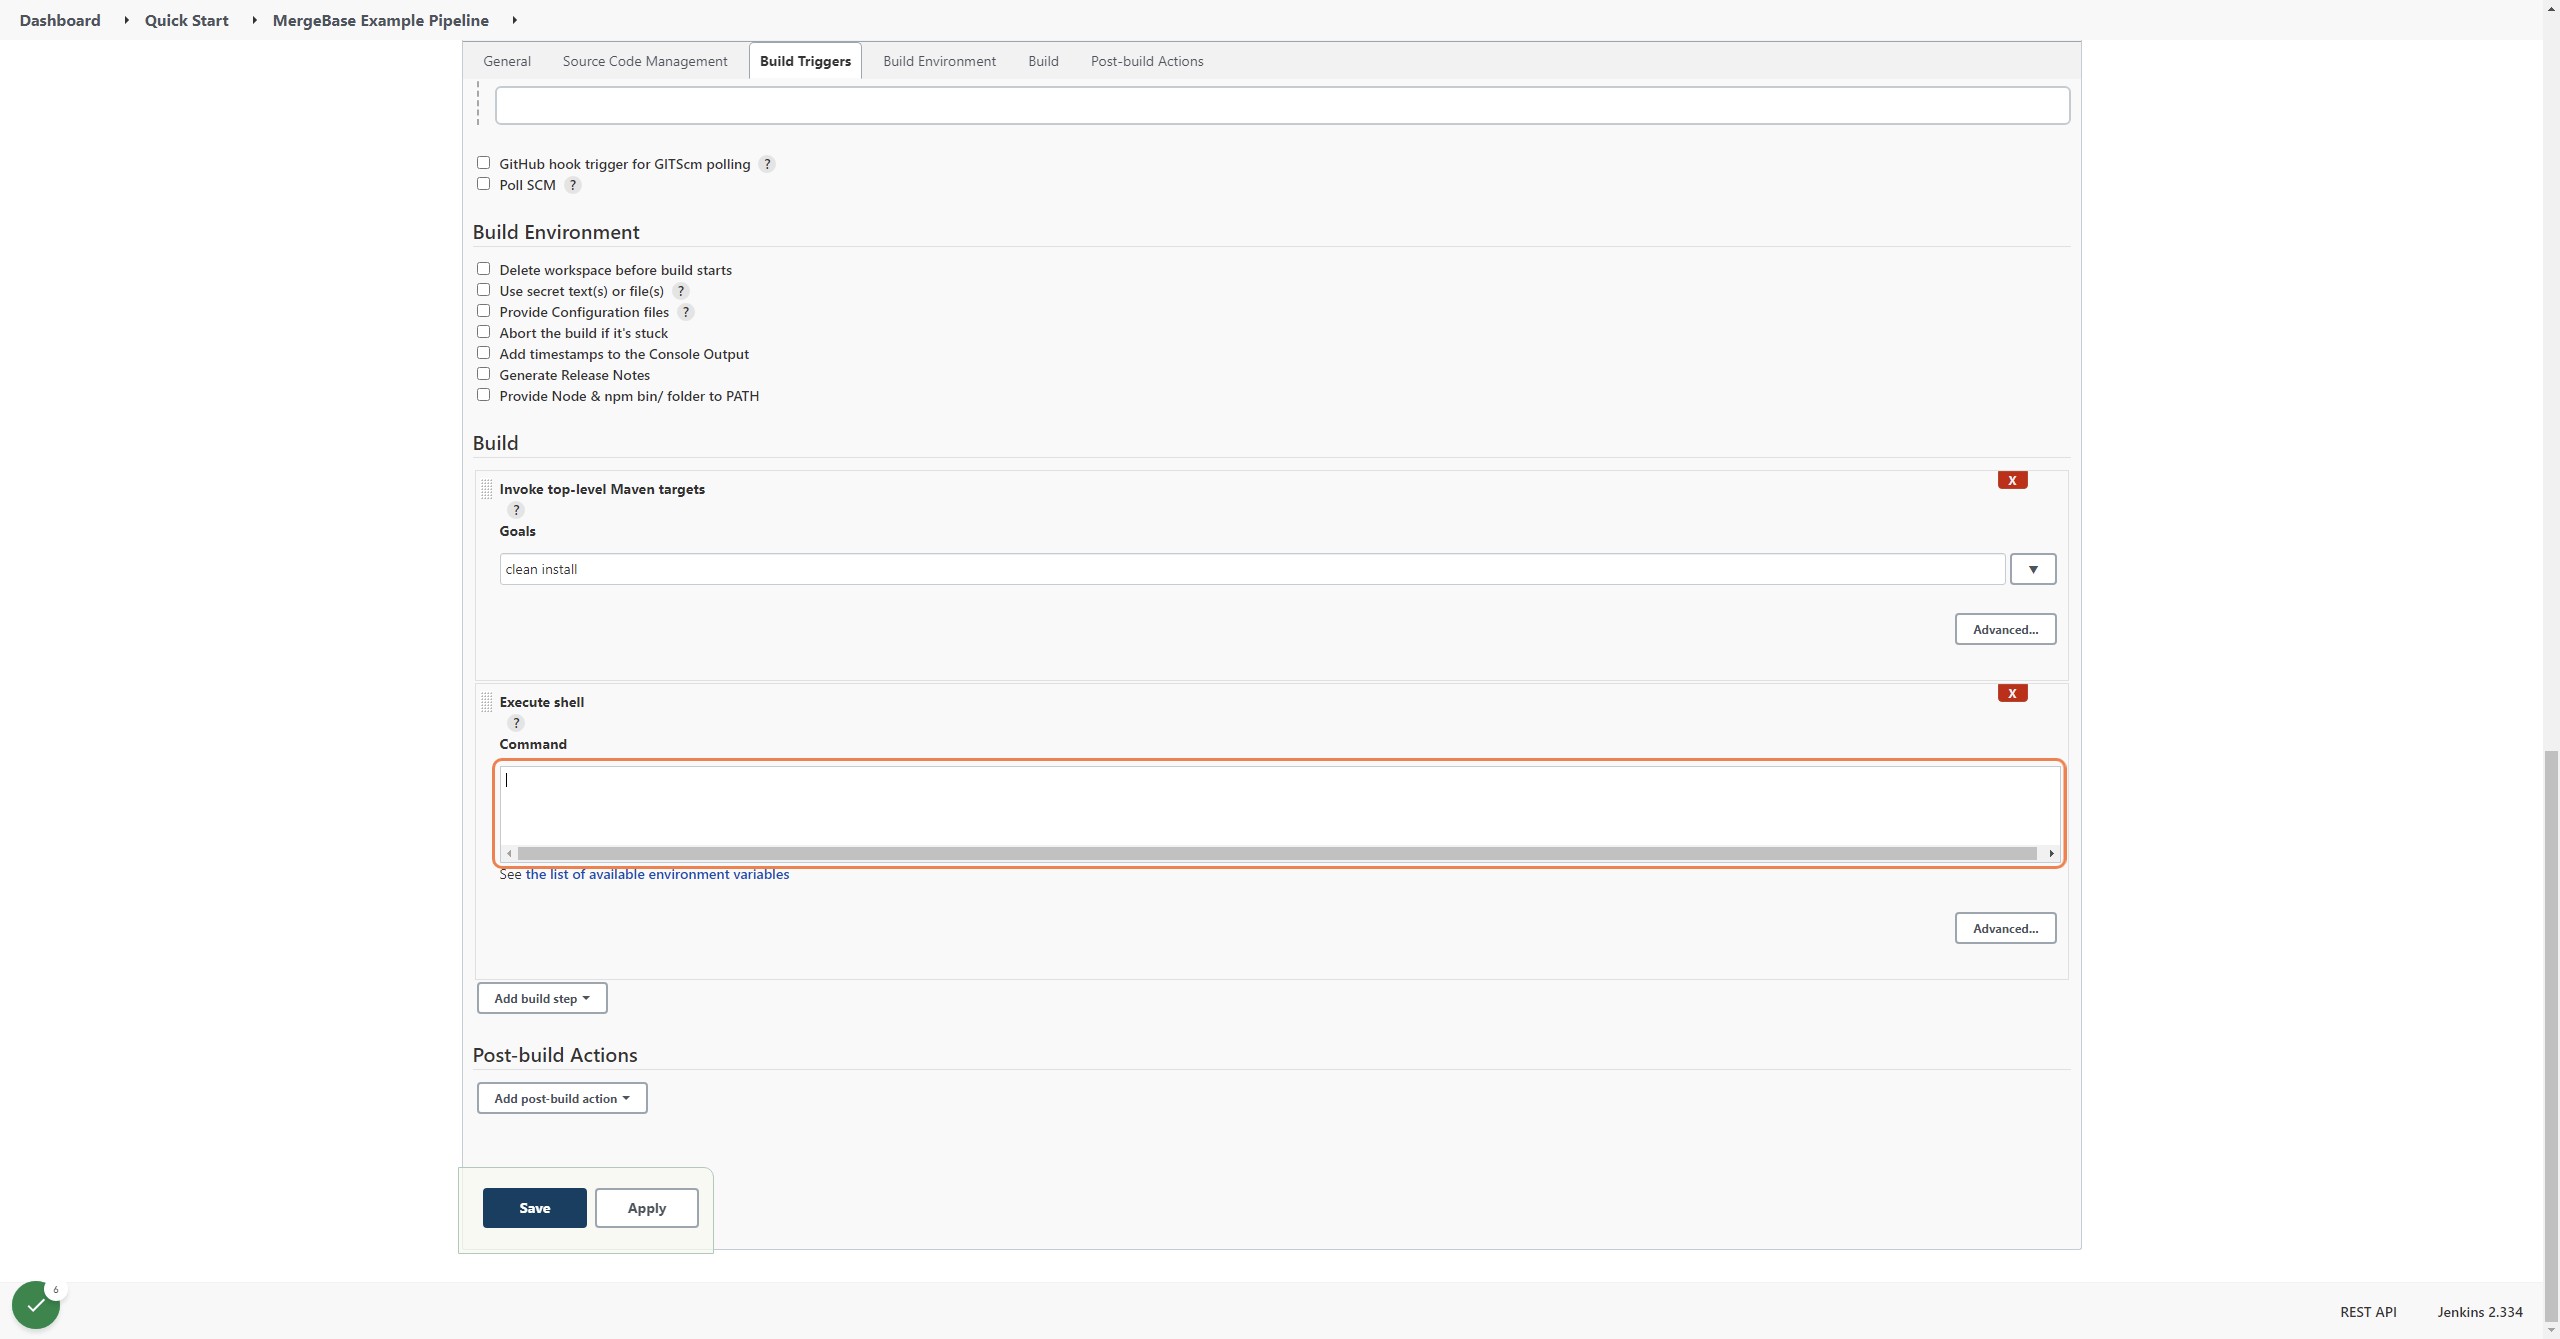Screen dimensions: 2560x1339
Task: Delete the Invoke top-level Maven targets step
Action: pyautogui.click(x=2012, y=480)
